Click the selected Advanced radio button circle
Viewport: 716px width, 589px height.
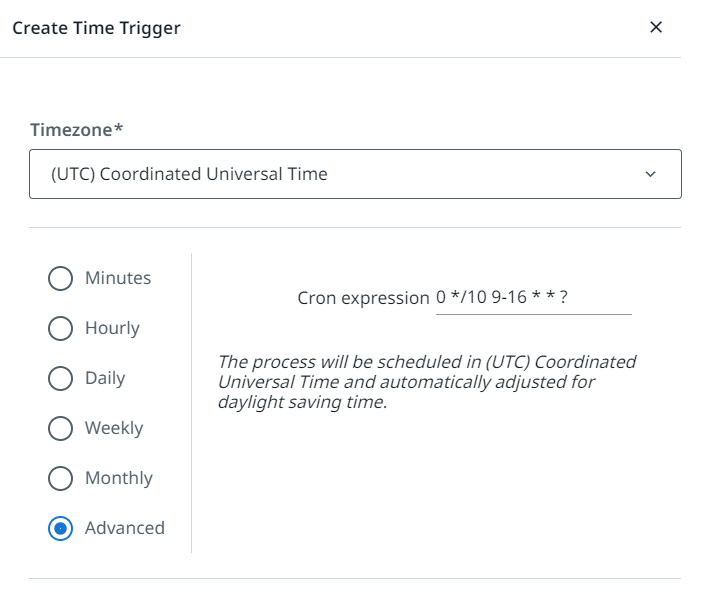tap(60, 528)
